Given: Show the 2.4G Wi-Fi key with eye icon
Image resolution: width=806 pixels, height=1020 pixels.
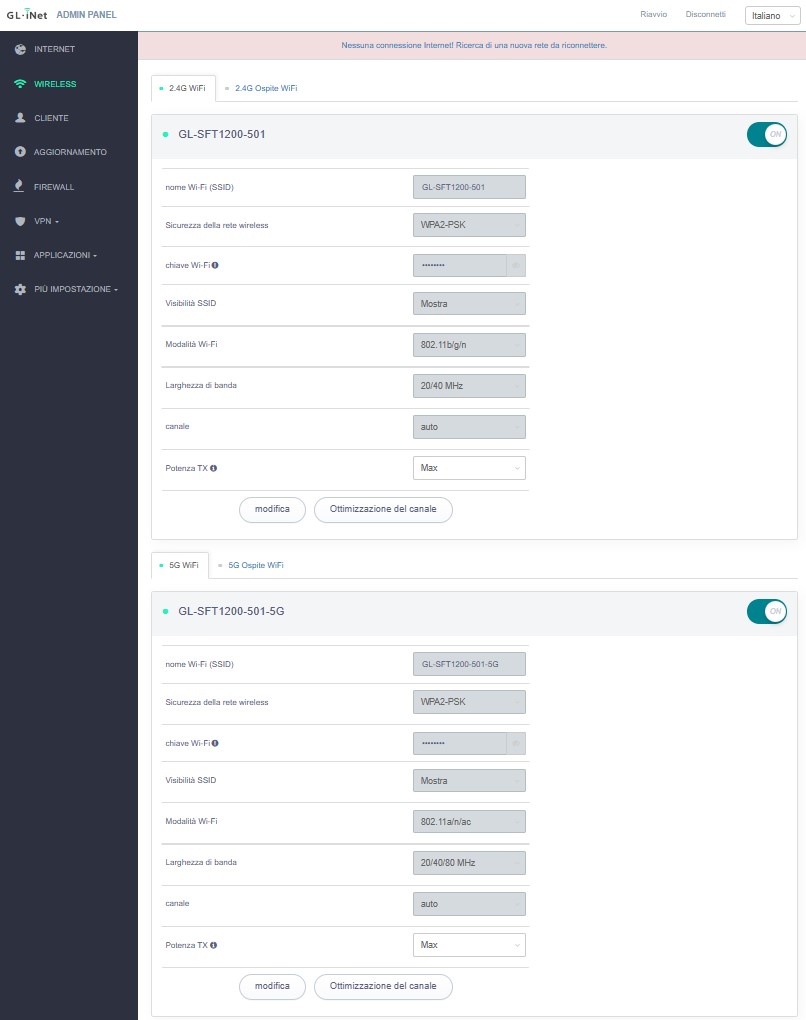Looking at the screenshot, I should 516,265.
